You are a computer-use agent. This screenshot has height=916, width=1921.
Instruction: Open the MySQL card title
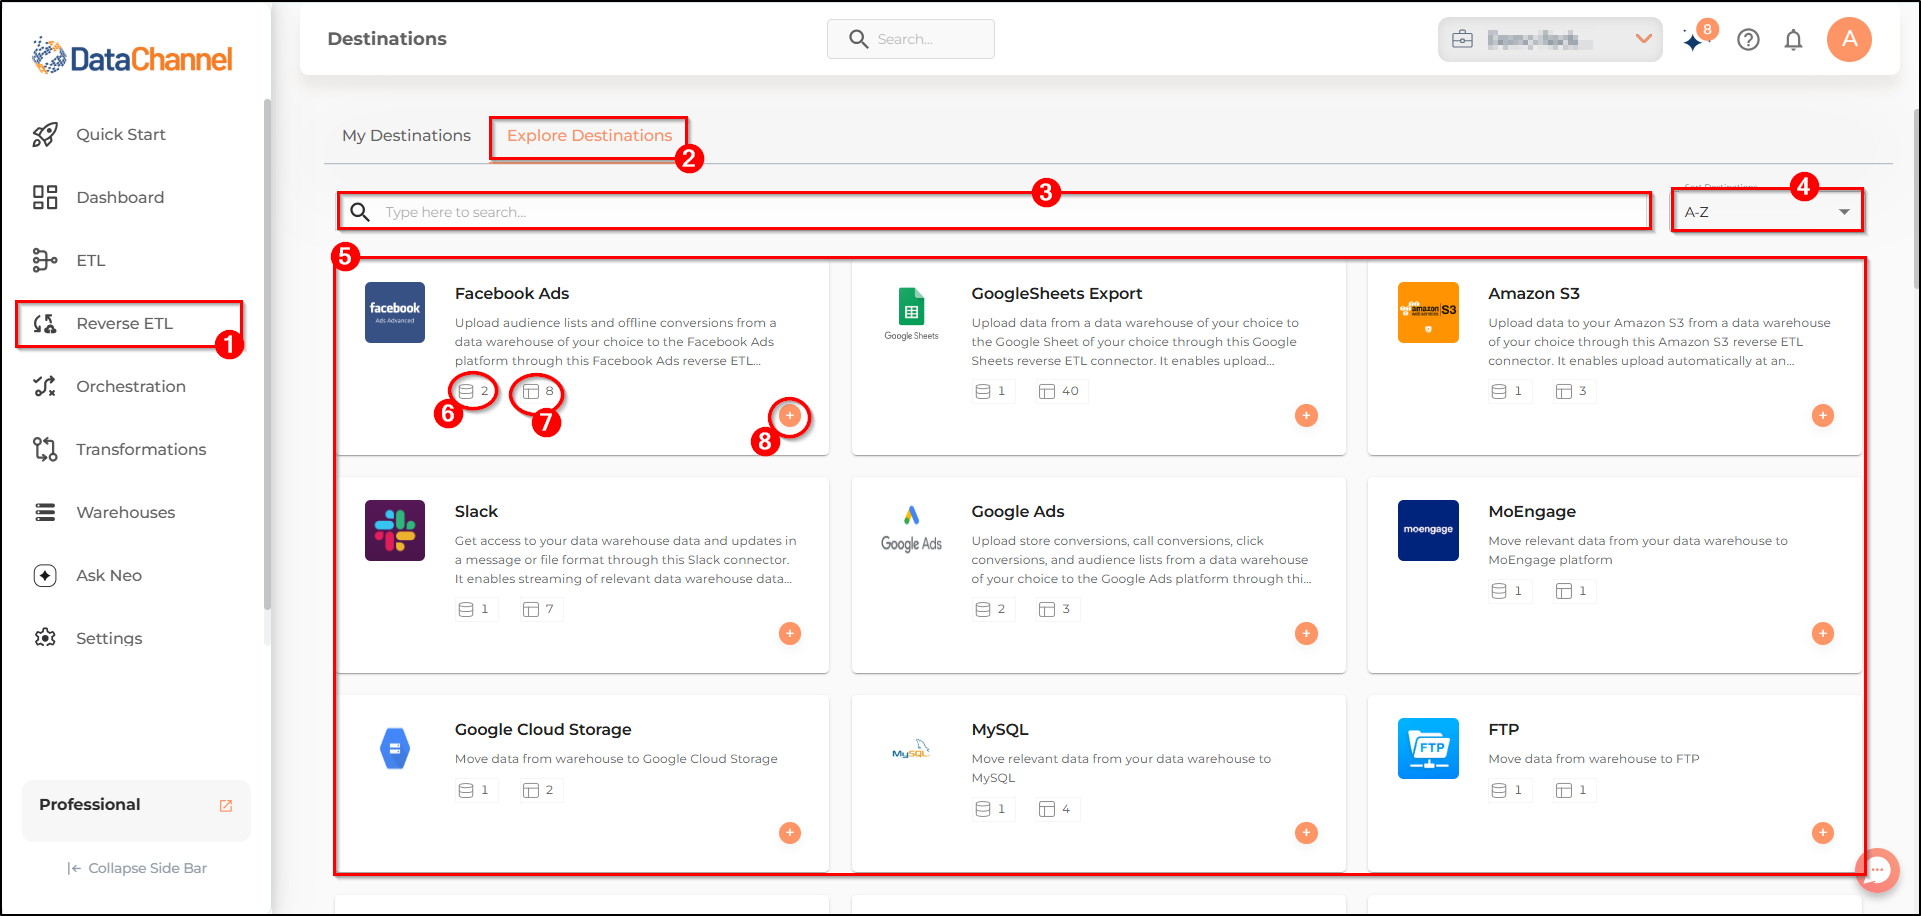1000,729
